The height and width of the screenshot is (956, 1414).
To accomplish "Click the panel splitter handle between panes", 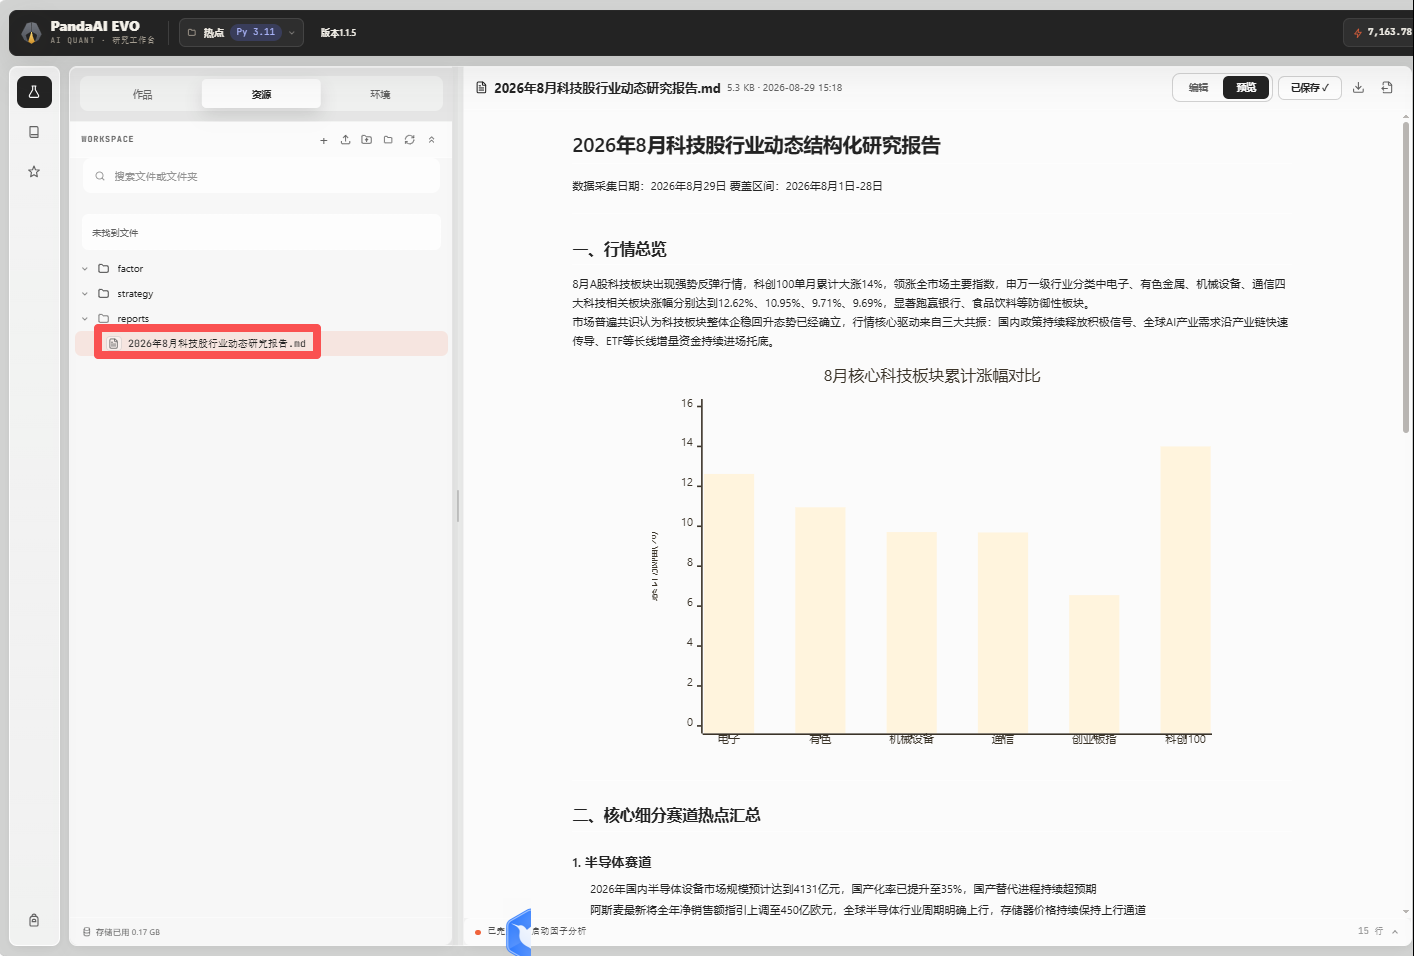I will pos(458,506).
